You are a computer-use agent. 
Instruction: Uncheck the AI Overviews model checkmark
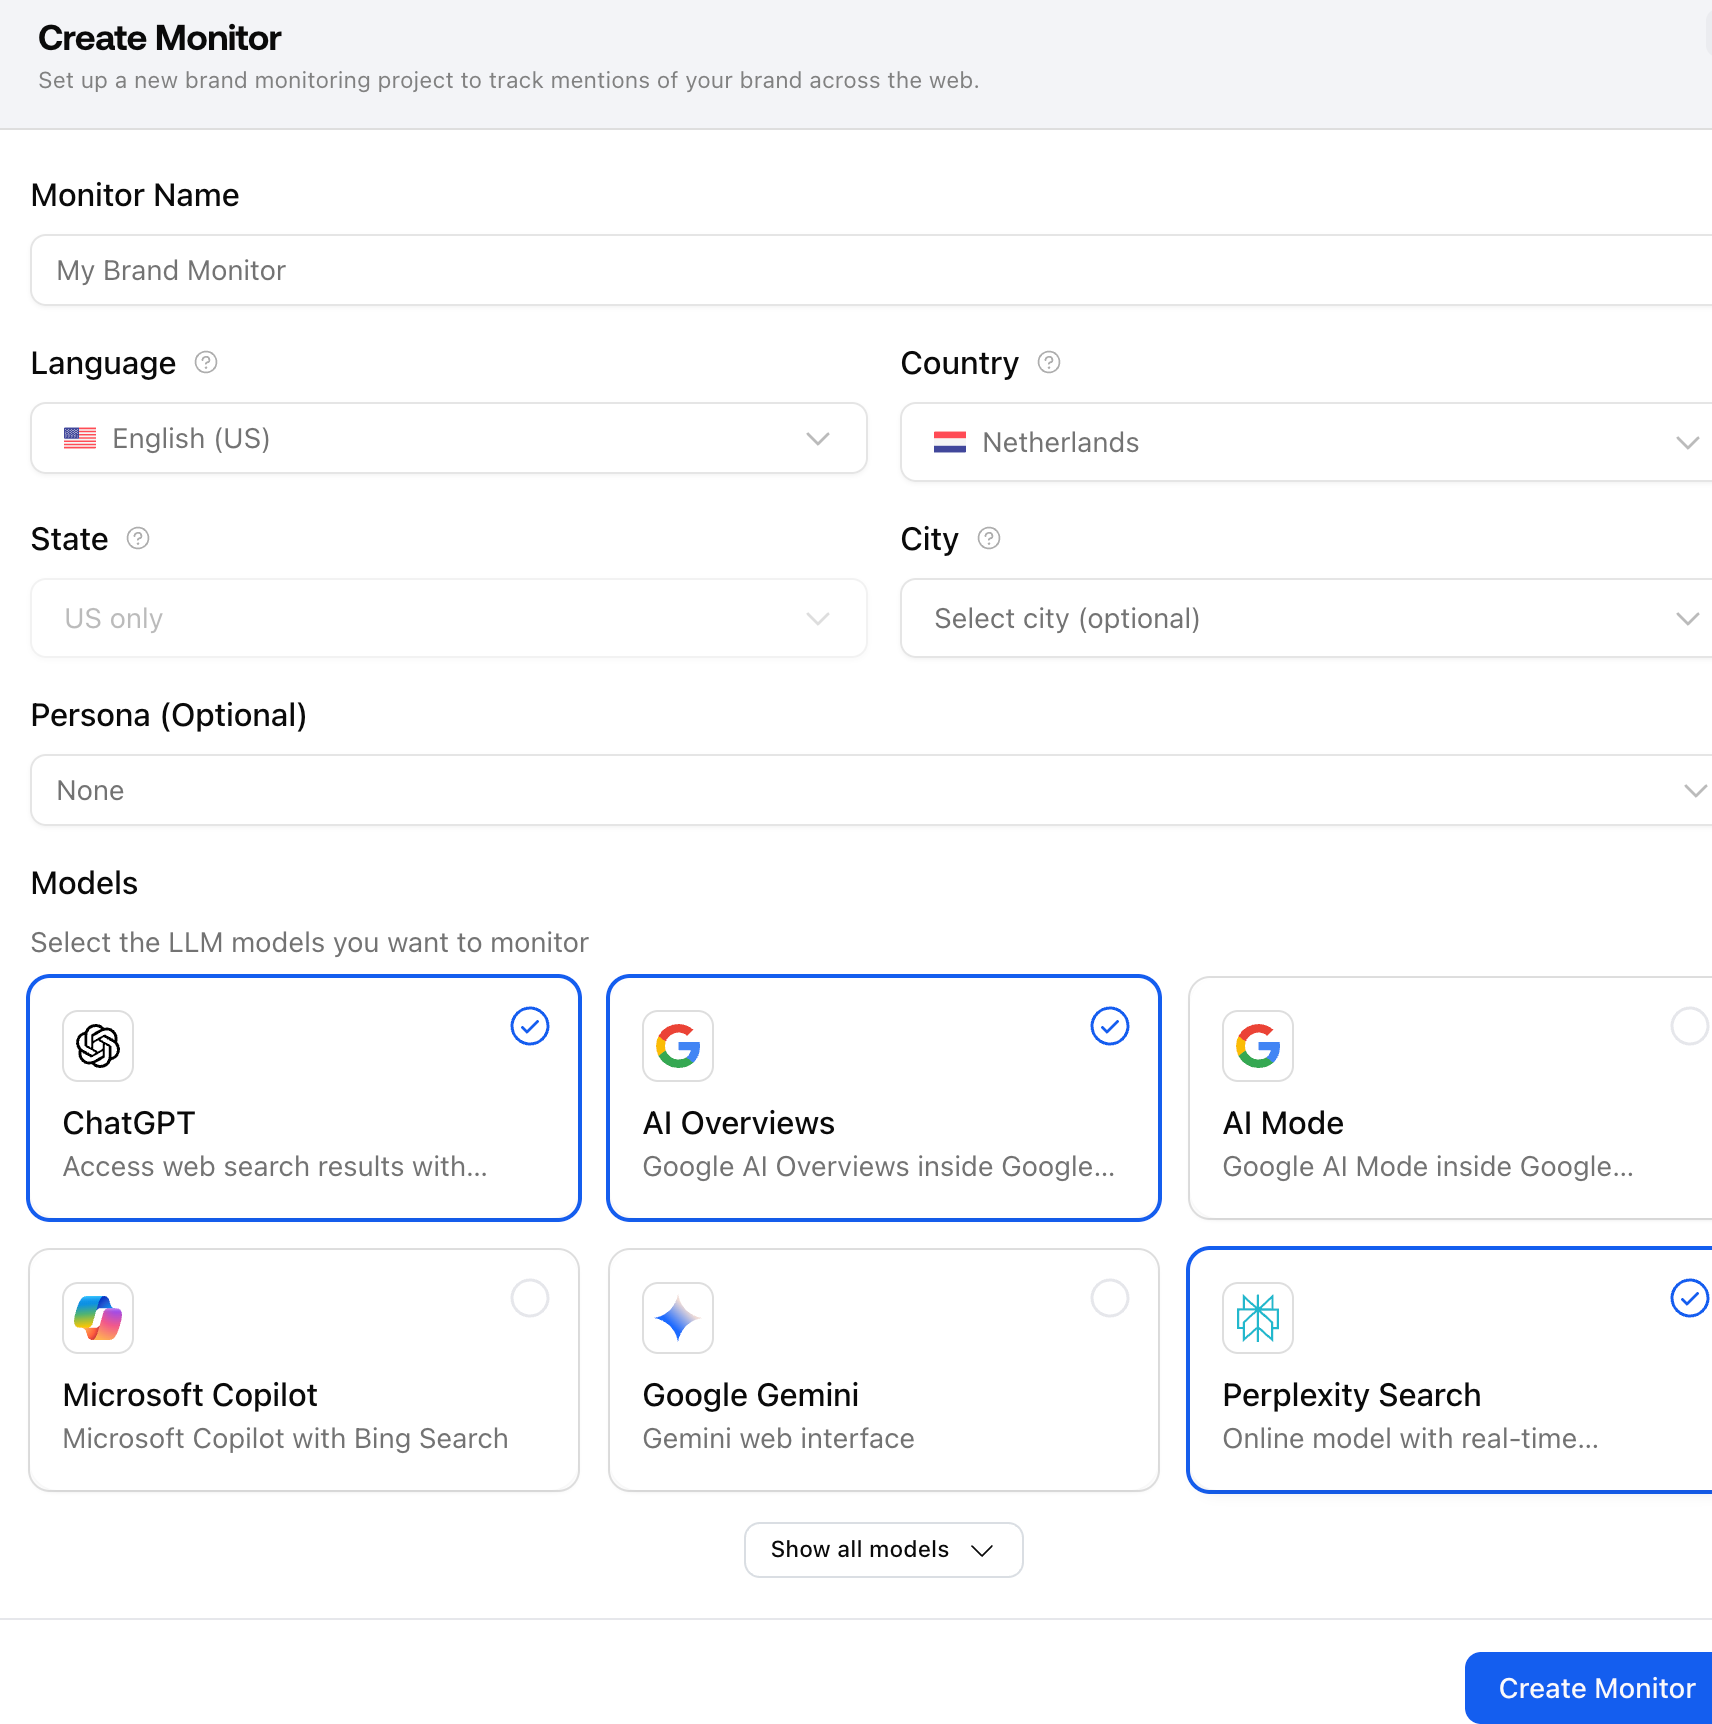(1110, 1026)
